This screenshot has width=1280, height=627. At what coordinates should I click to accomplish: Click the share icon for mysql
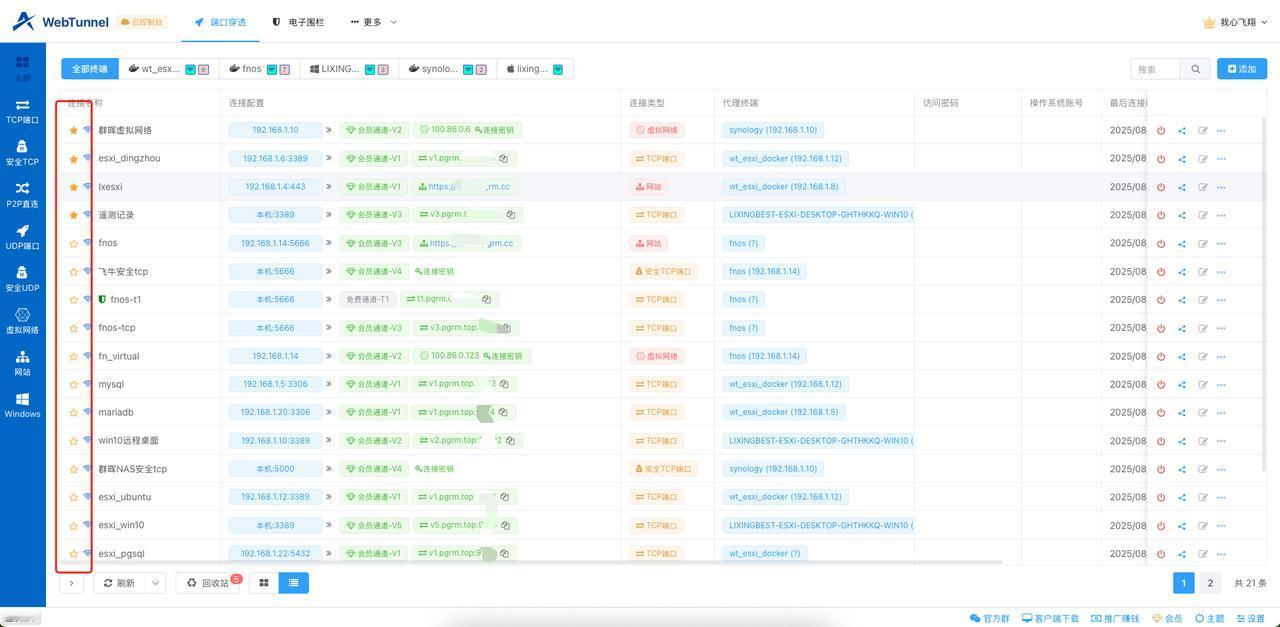(x=1182, y=384)
